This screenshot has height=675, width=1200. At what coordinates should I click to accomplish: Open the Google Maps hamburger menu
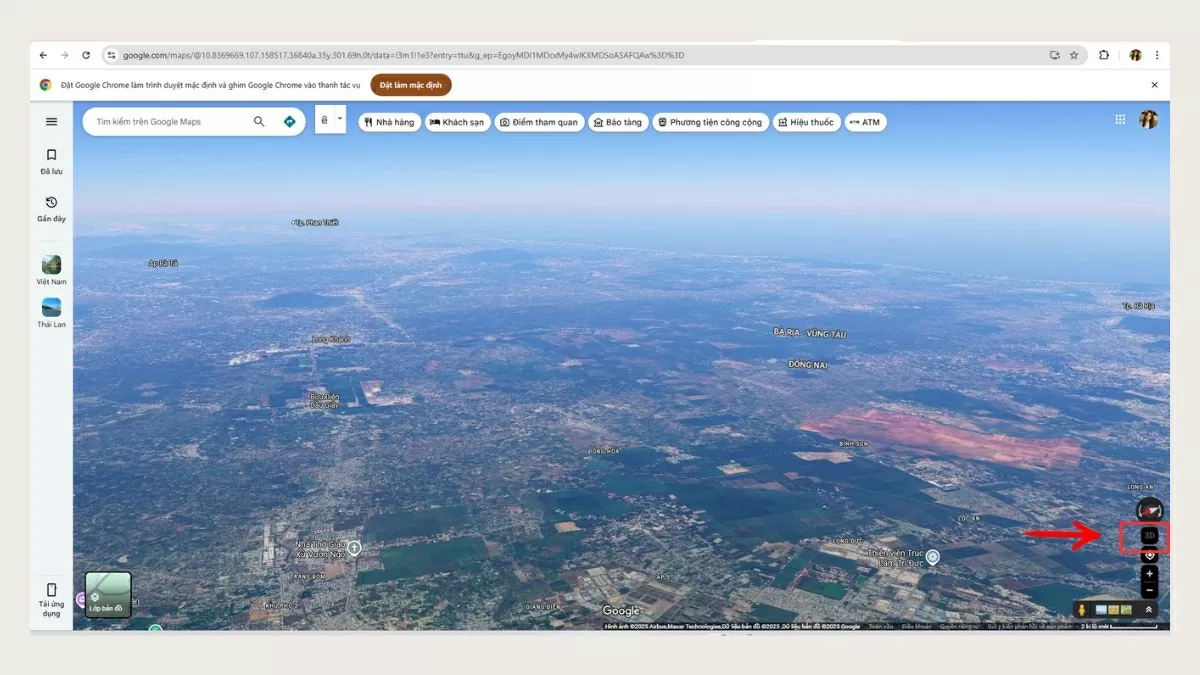[x=52, y=122]
